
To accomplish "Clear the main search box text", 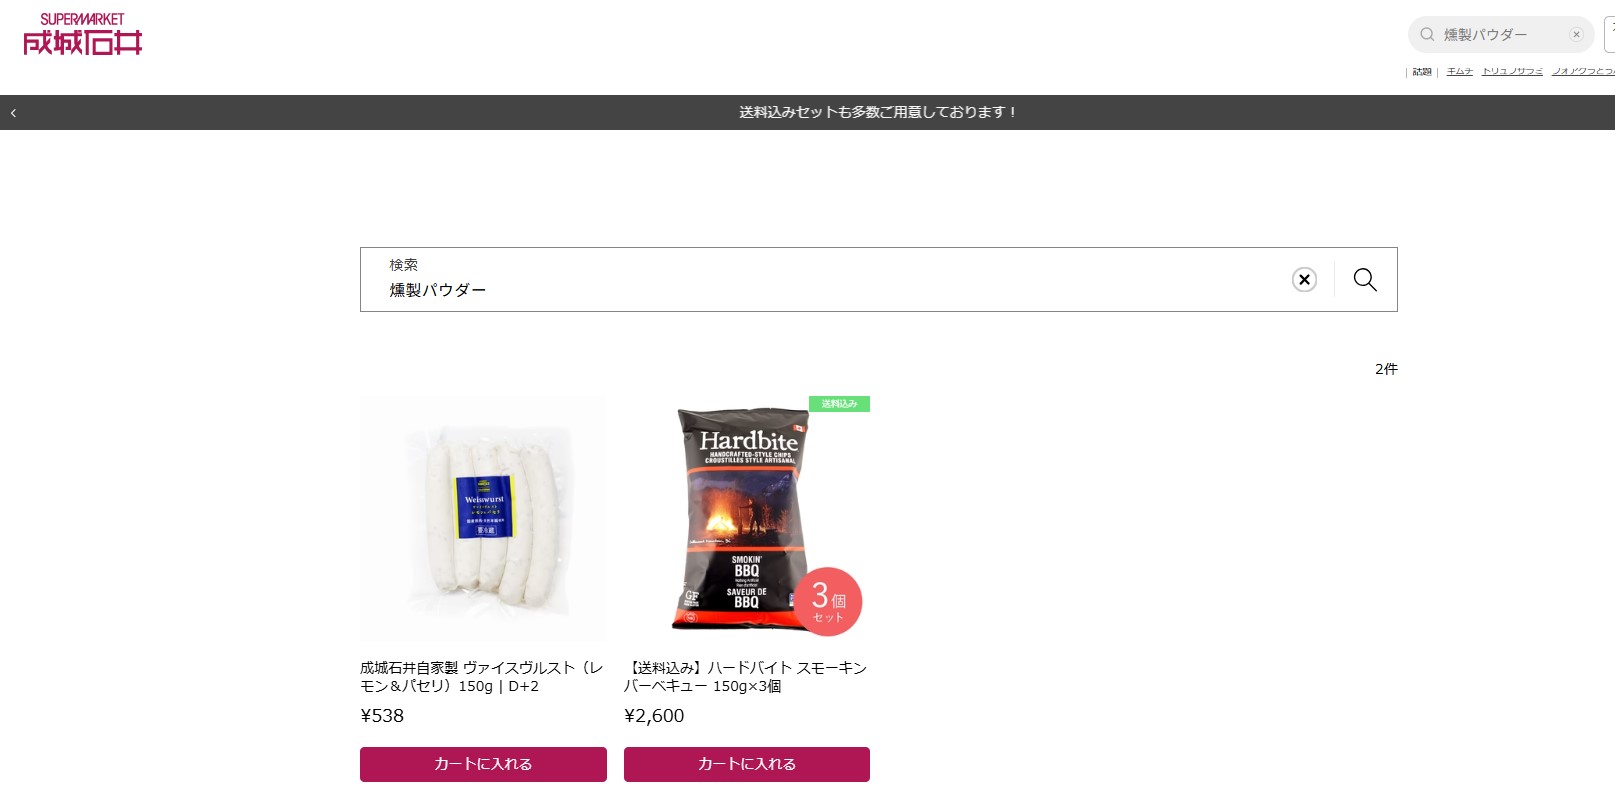I will [1304, 280].
